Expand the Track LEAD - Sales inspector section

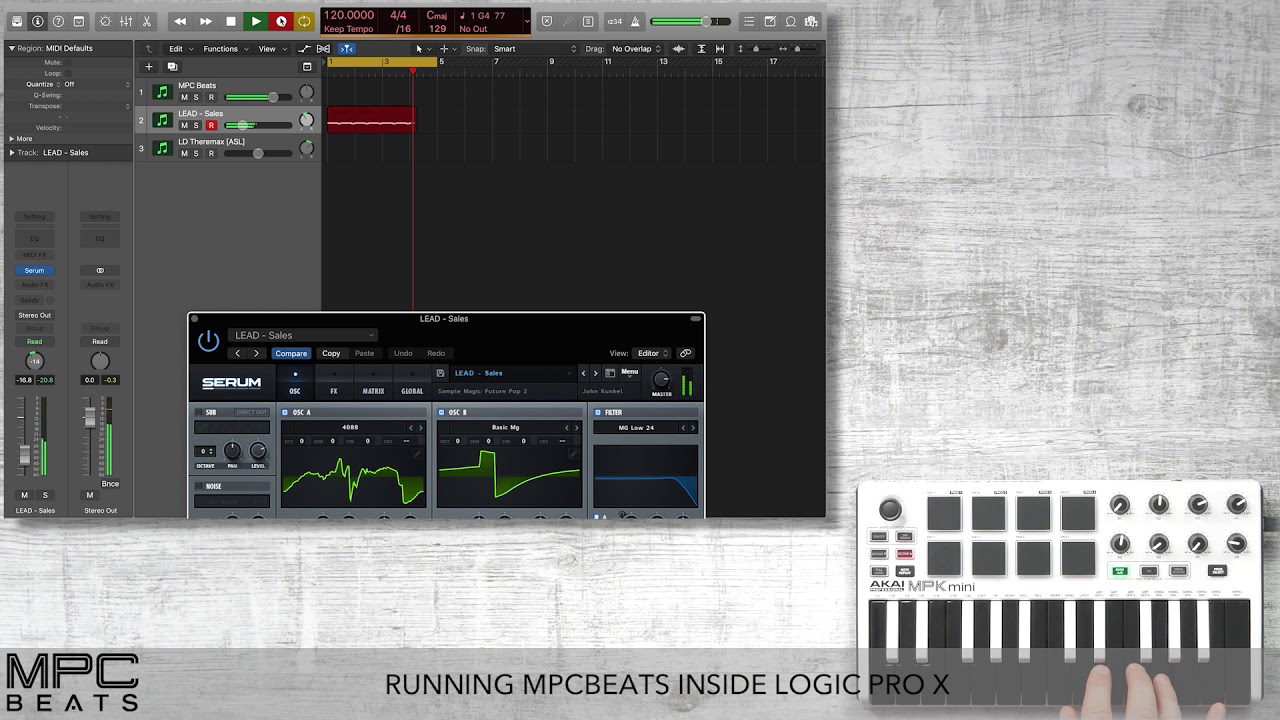(12, 153)
